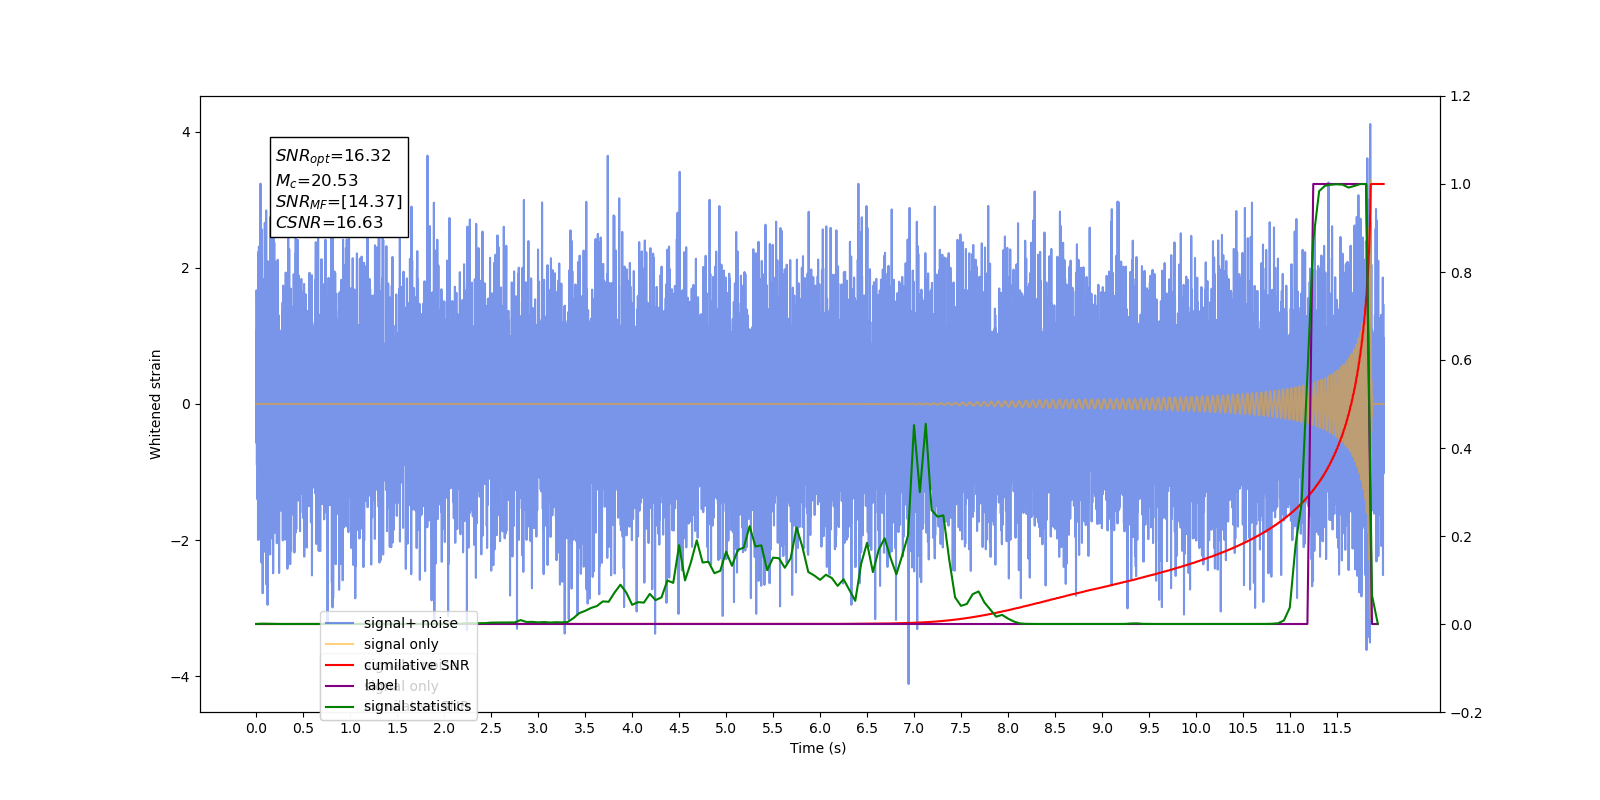Image resolution: width=1600 pixels, height=800 pixels.
Task: Click the x-axis tick label 0.0
Action: point(256,728)
